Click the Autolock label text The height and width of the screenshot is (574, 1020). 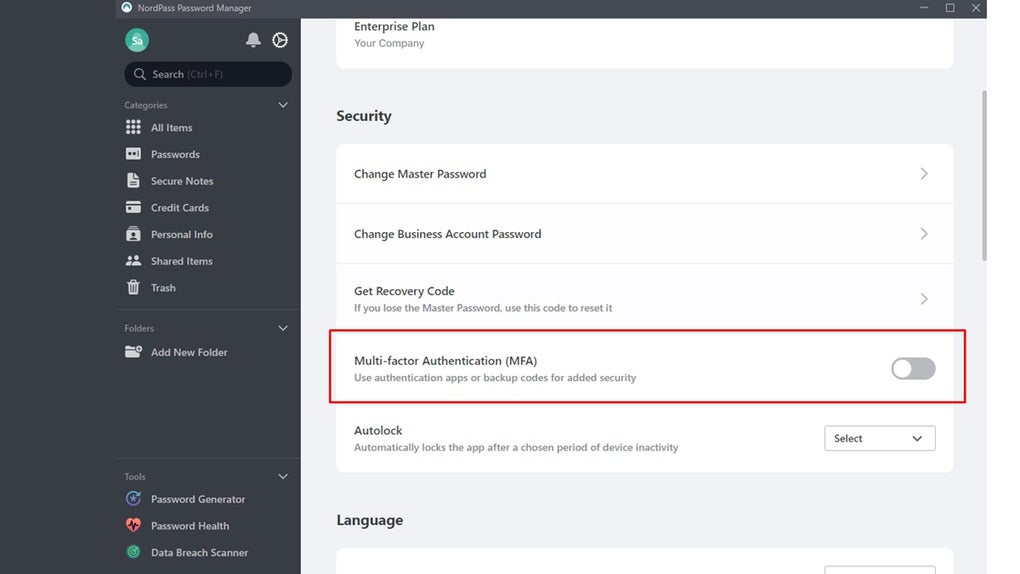click(x=378, y=430)
